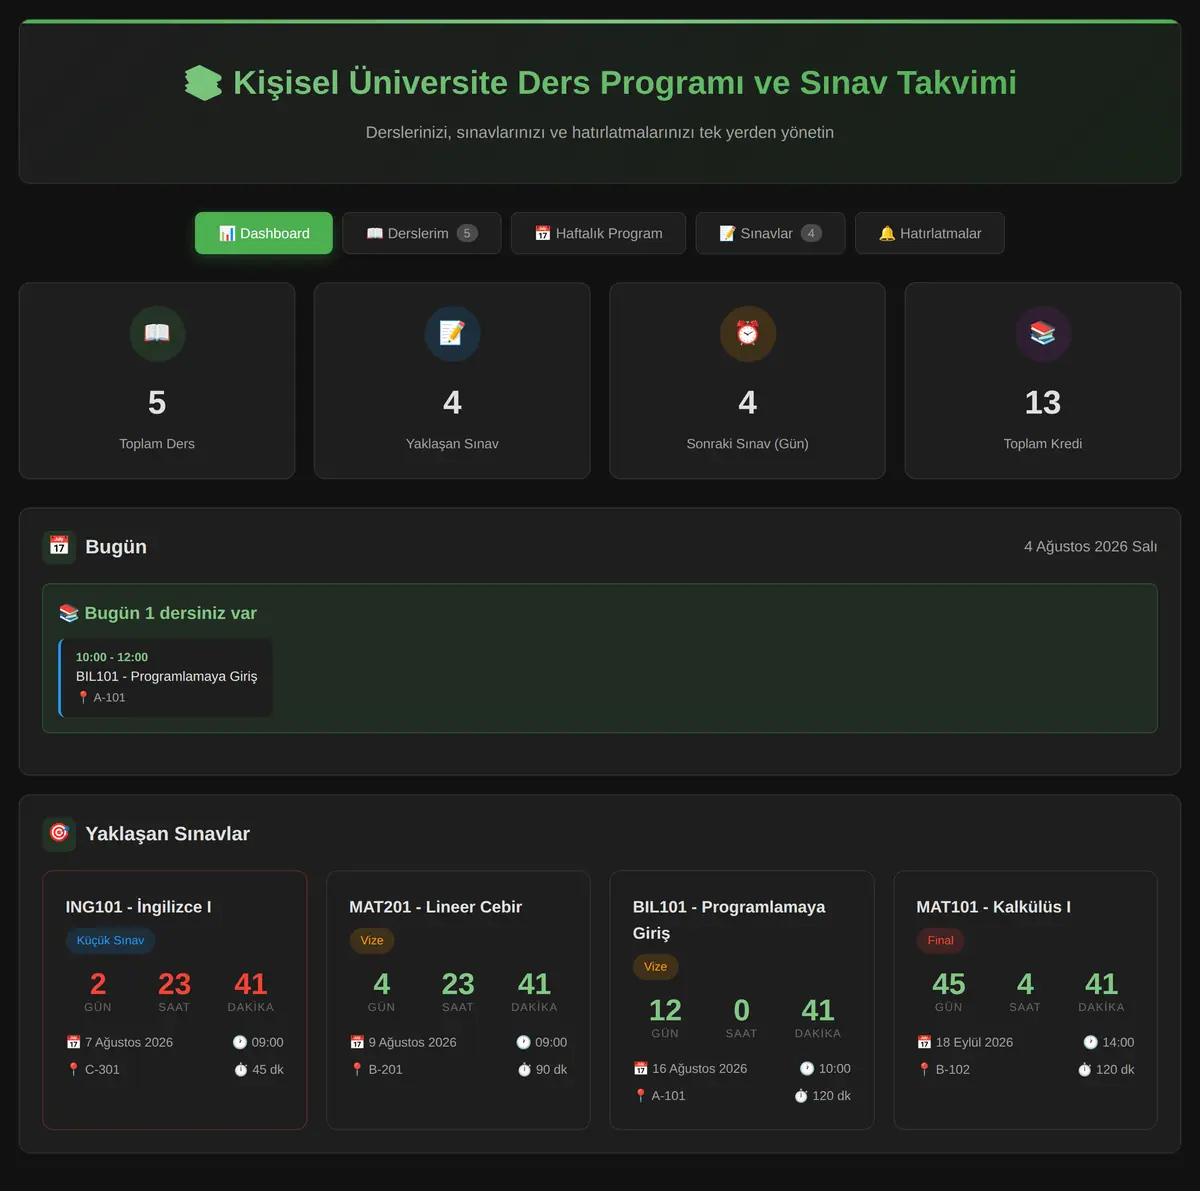
Task: Click the total credits value 13
Action: click(1043, 402)
